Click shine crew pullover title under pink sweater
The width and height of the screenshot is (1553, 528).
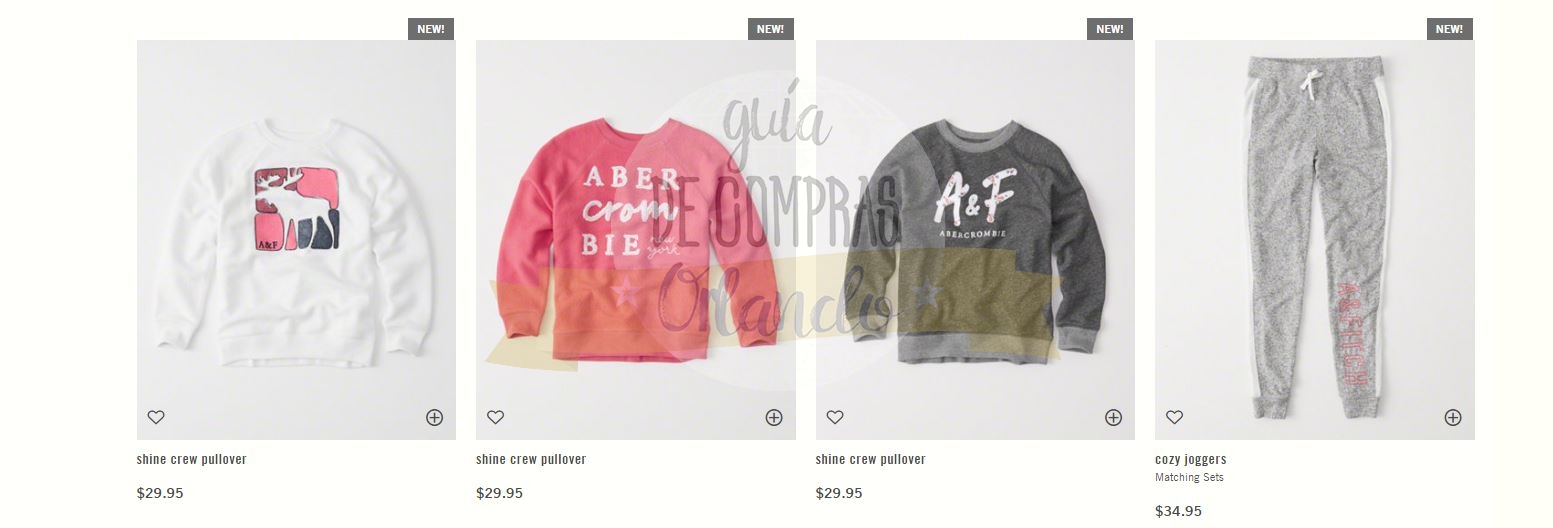tap(531, 460)
